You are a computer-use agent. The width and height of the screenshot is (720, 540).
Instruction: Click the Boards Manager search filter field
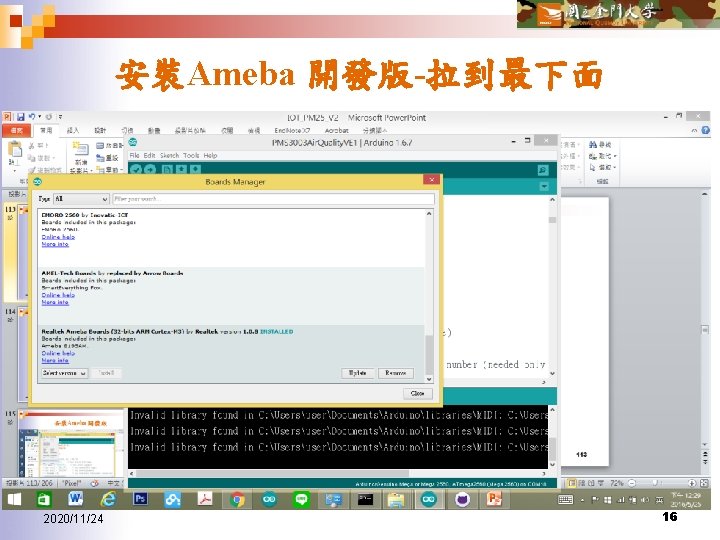(273, 199)
